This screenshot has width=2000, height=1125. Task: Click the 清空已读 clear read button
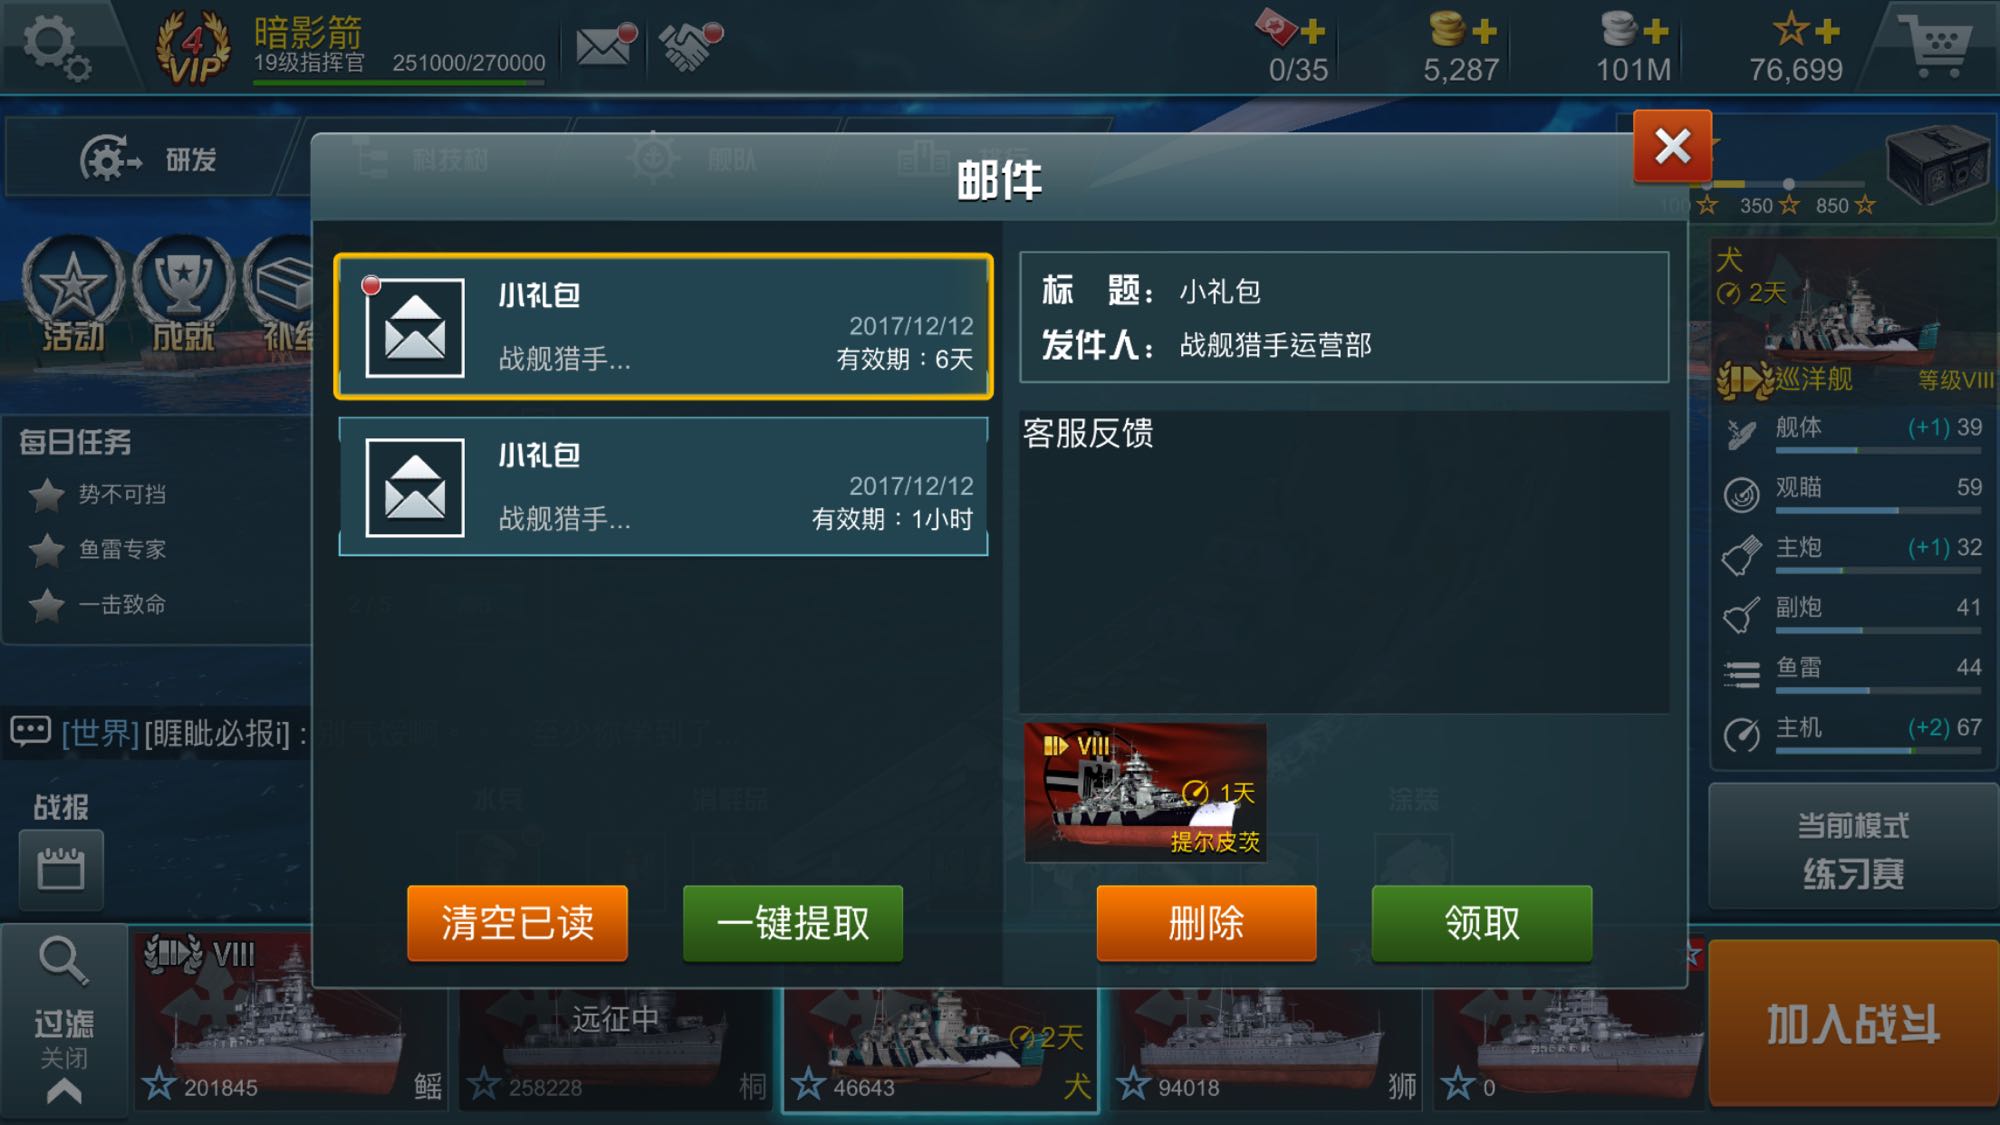click(x=517, y=922)
